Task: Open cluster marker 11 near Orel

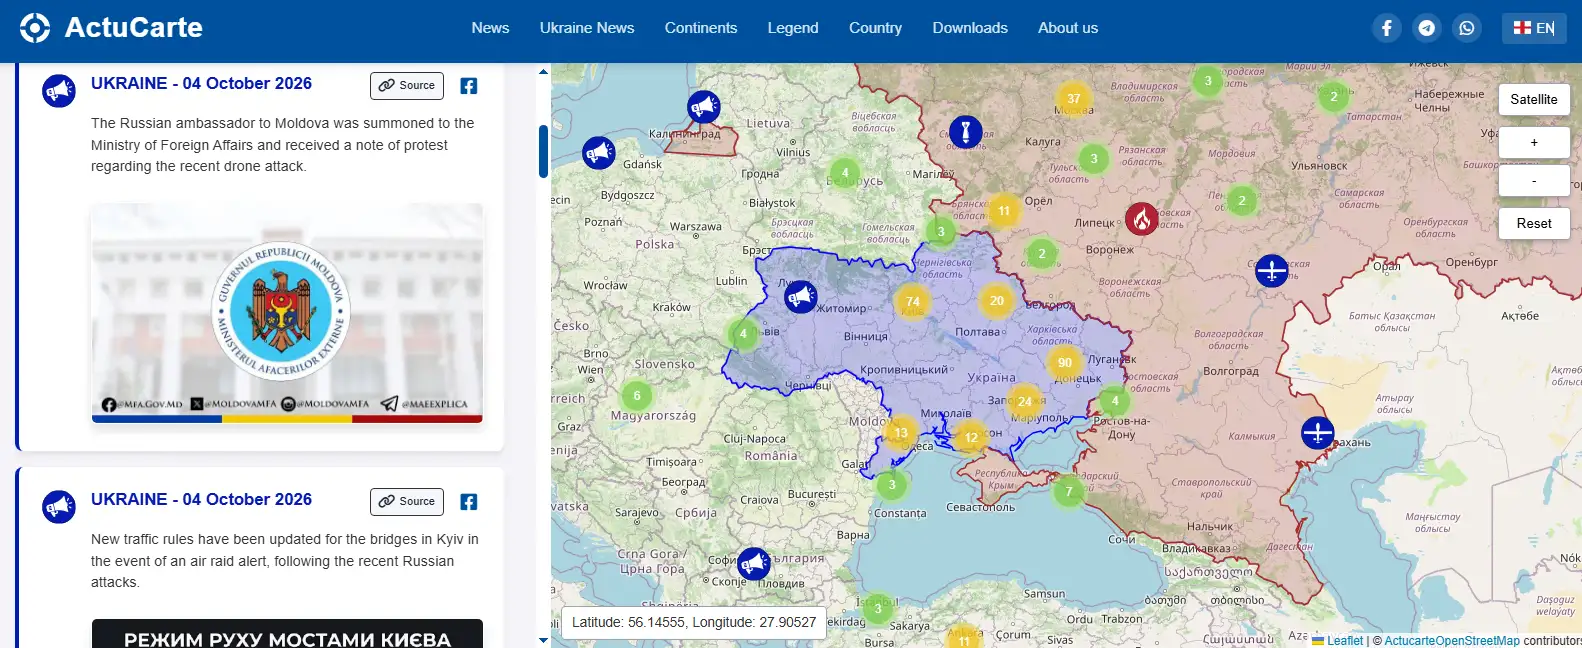Action: tap(1004, 211)
